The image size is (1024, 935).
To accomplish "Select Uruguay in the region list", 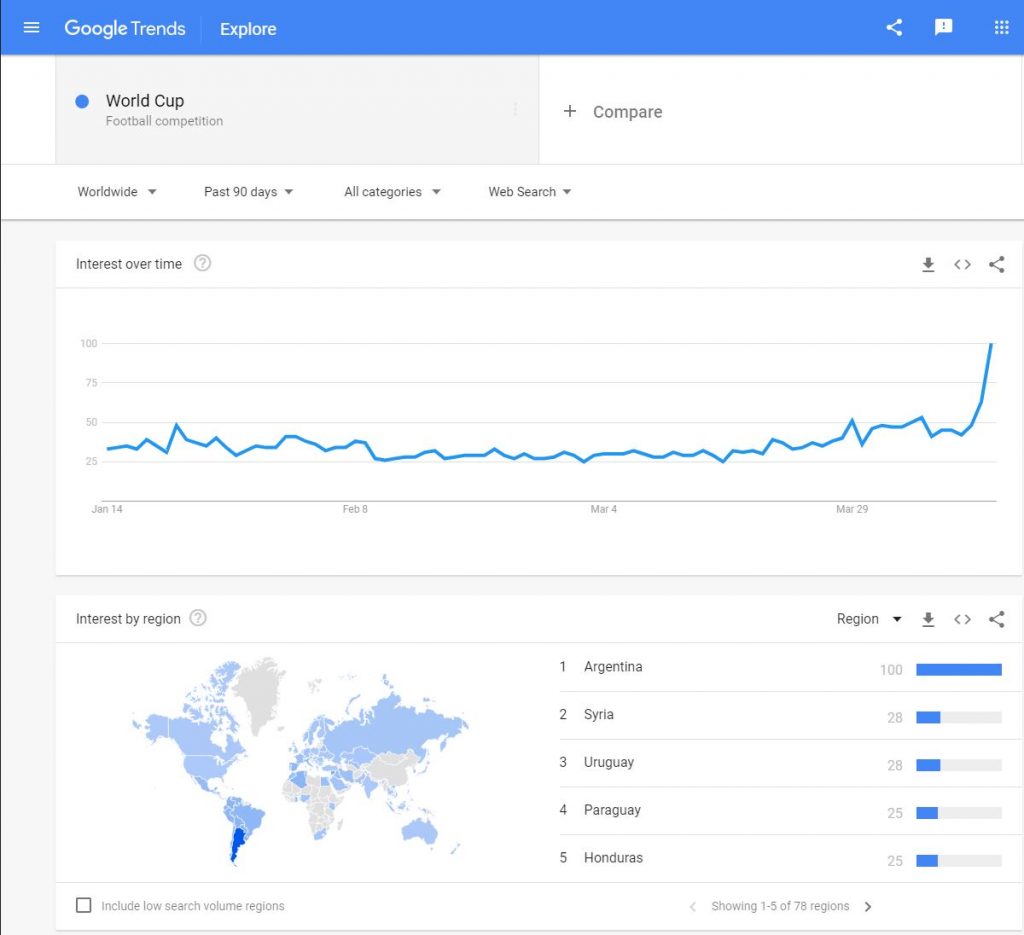I will (609, 762).
